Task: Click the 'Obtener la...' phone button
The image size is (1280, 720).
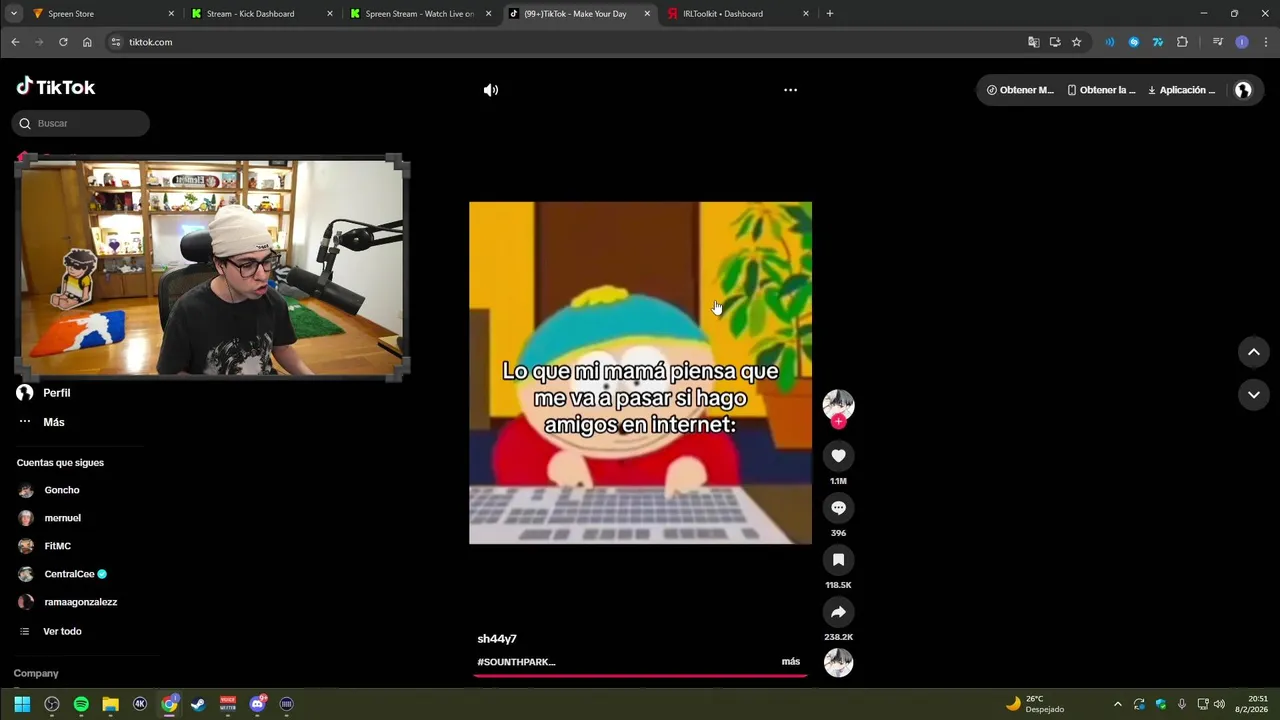Action: [1101, 90]
